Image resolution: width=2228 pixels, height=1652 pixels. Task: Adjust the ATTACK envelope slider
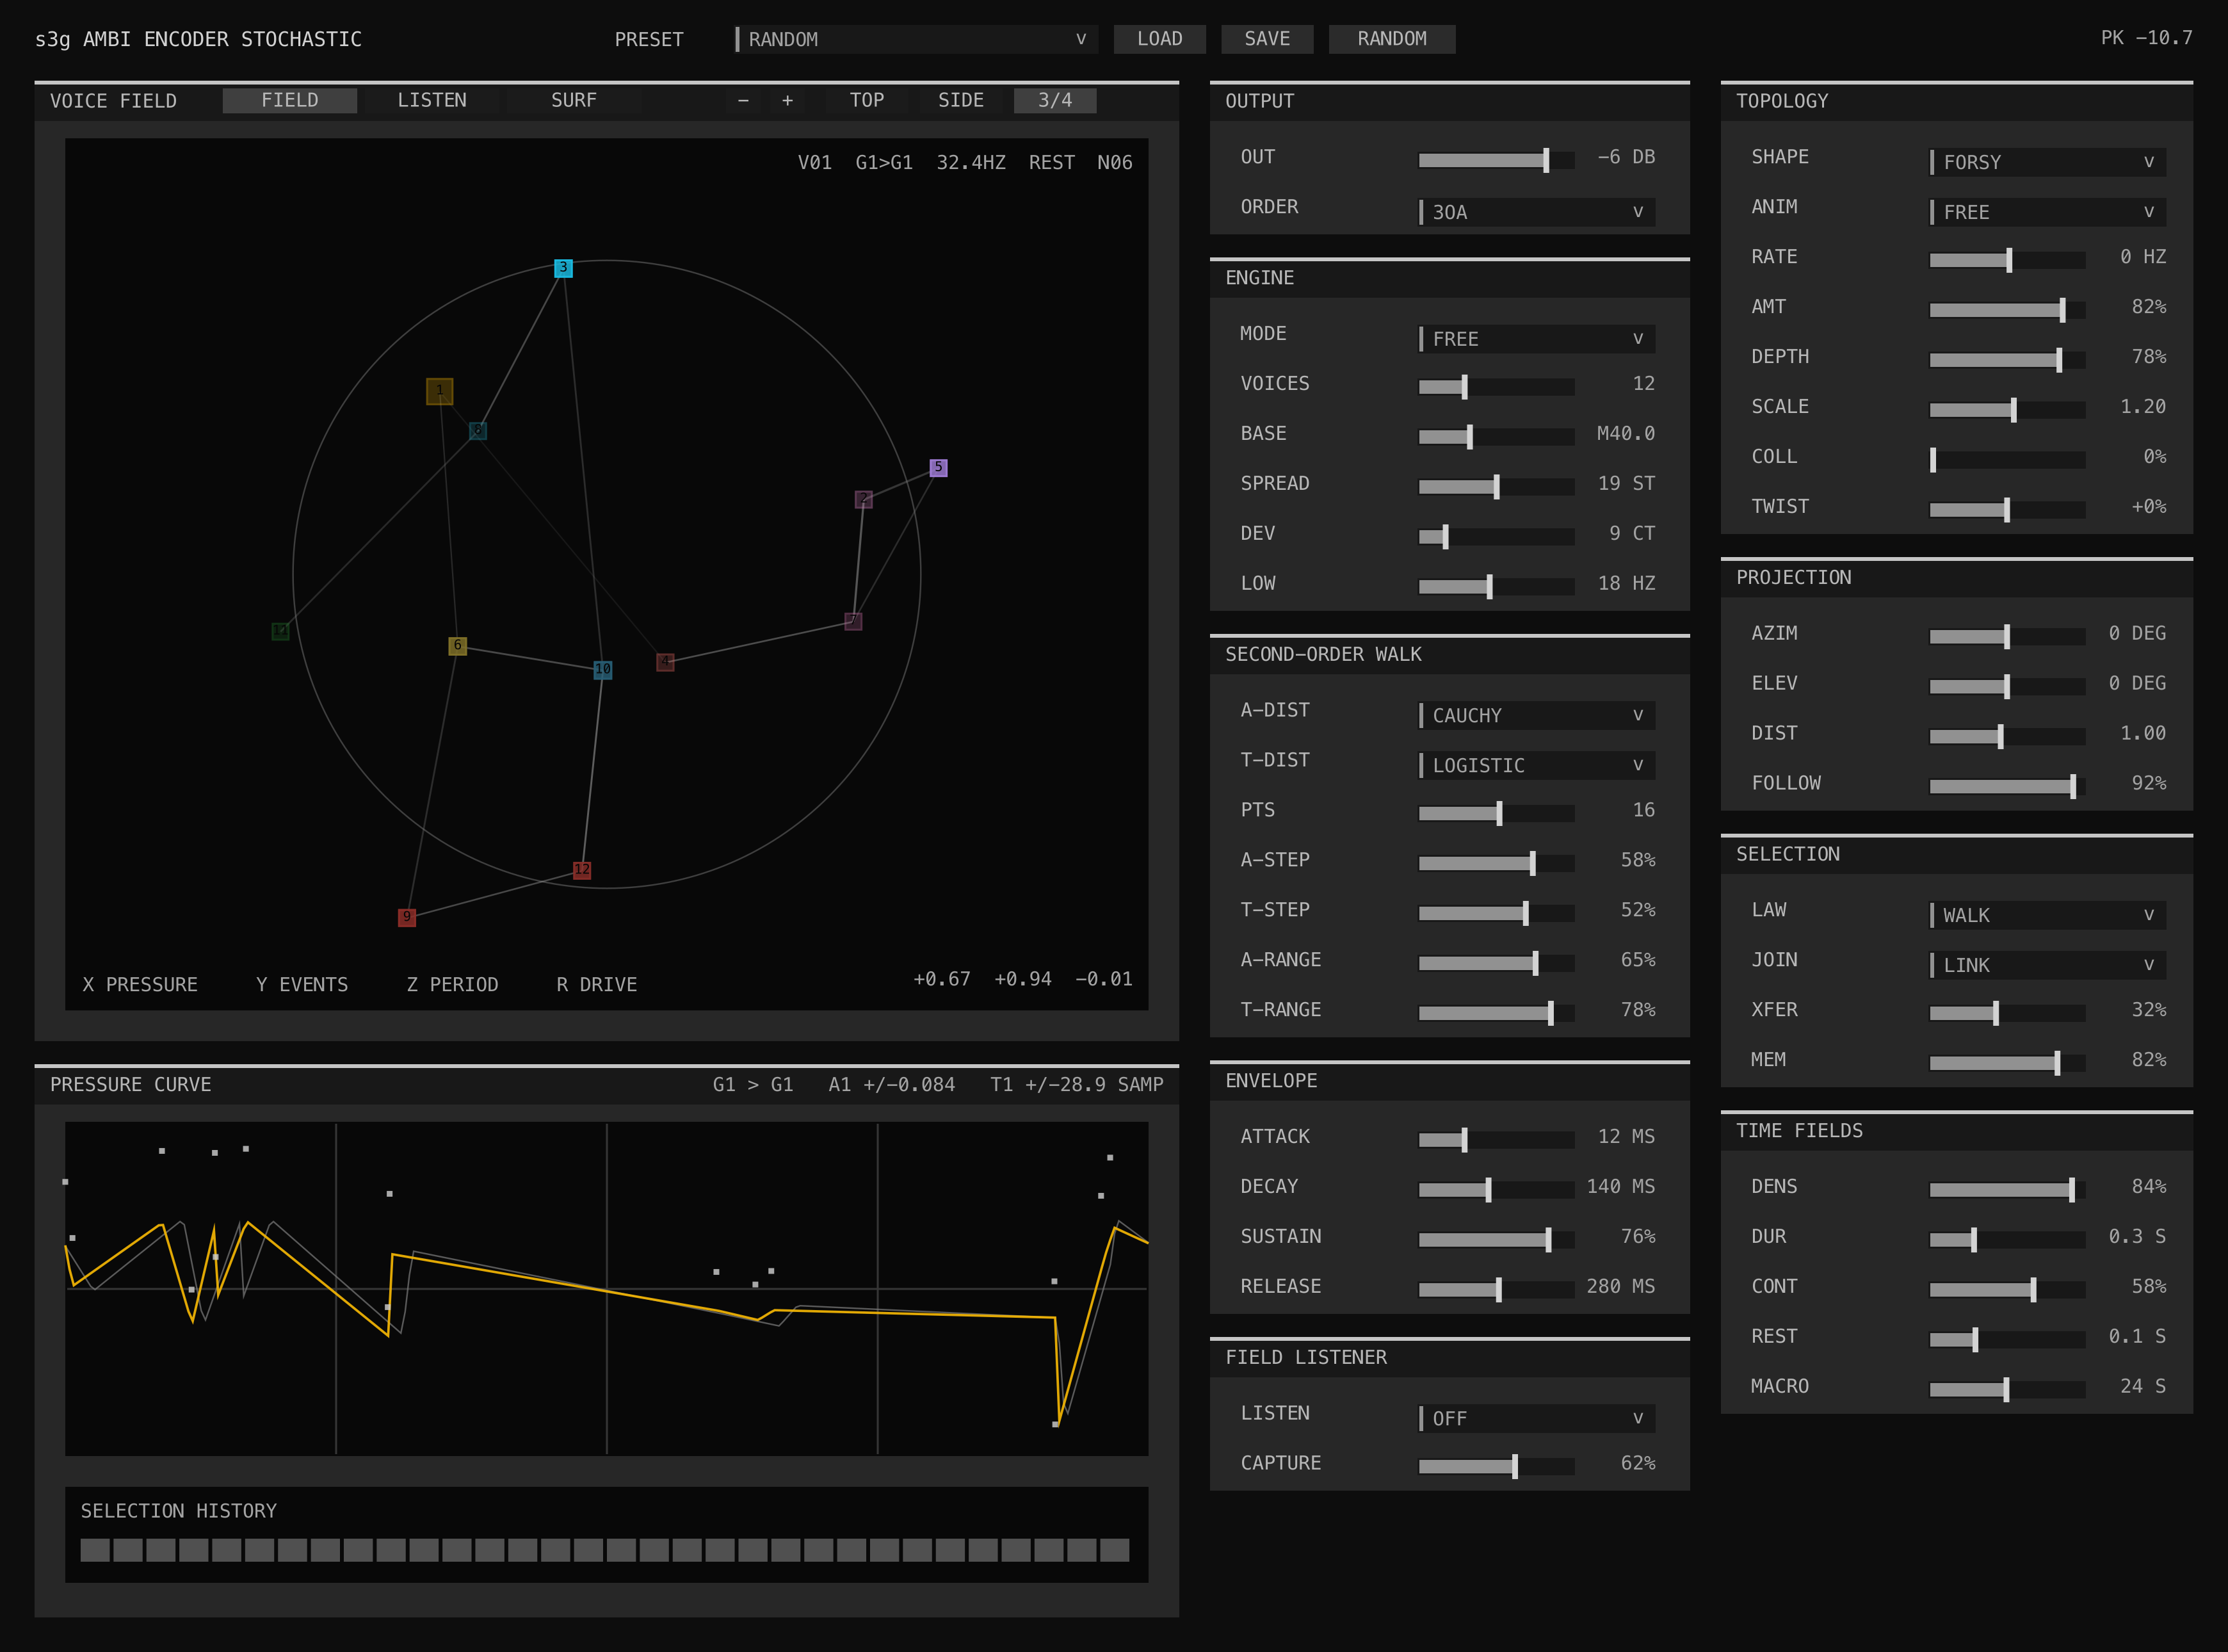[1497, 1140]
